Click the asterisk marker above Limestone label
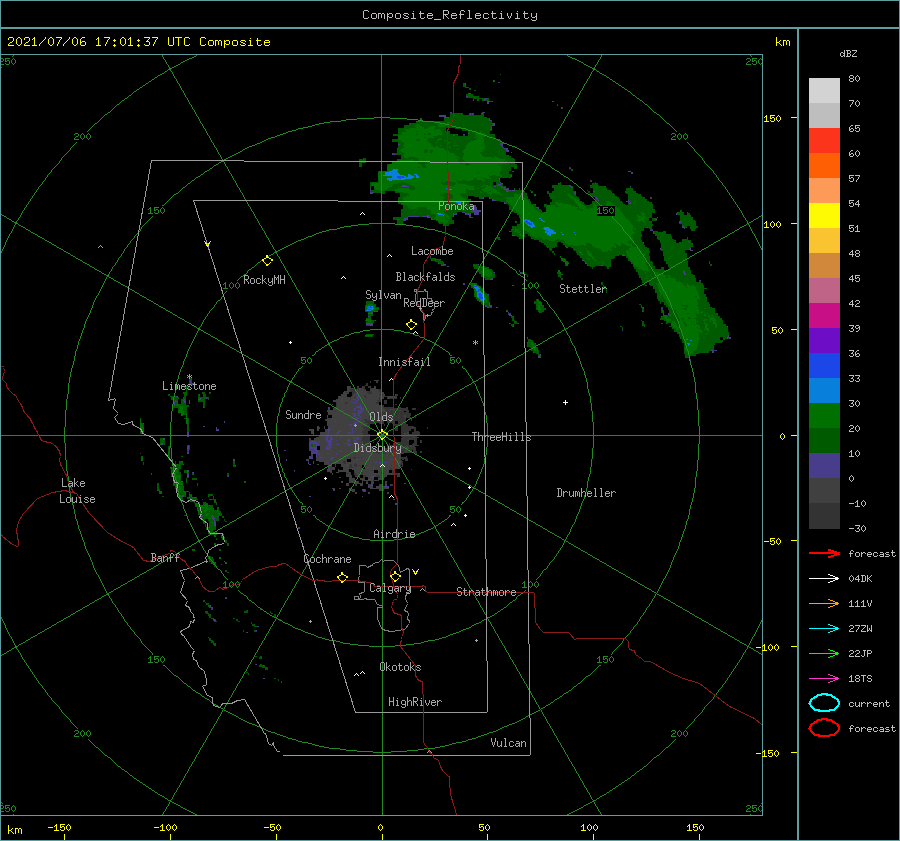900x841 pixels. [189, 377]
